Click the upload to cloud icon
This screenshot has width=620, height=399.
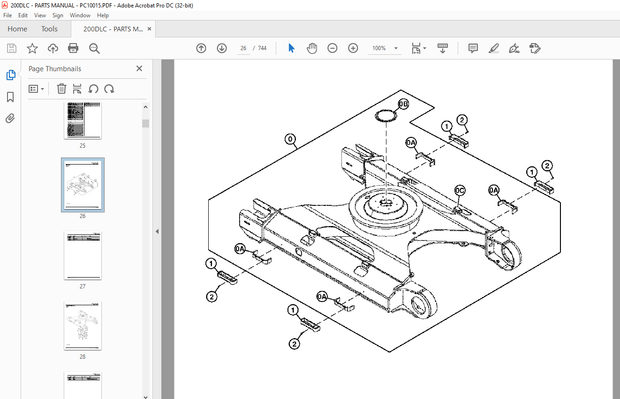53,48
